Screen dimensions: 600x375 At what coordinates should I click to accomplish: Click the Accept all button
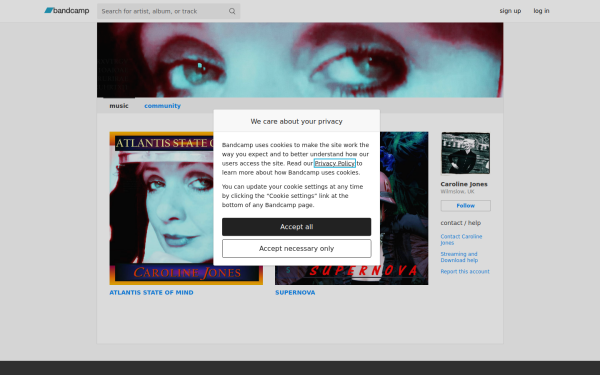[x=297, y=227]
